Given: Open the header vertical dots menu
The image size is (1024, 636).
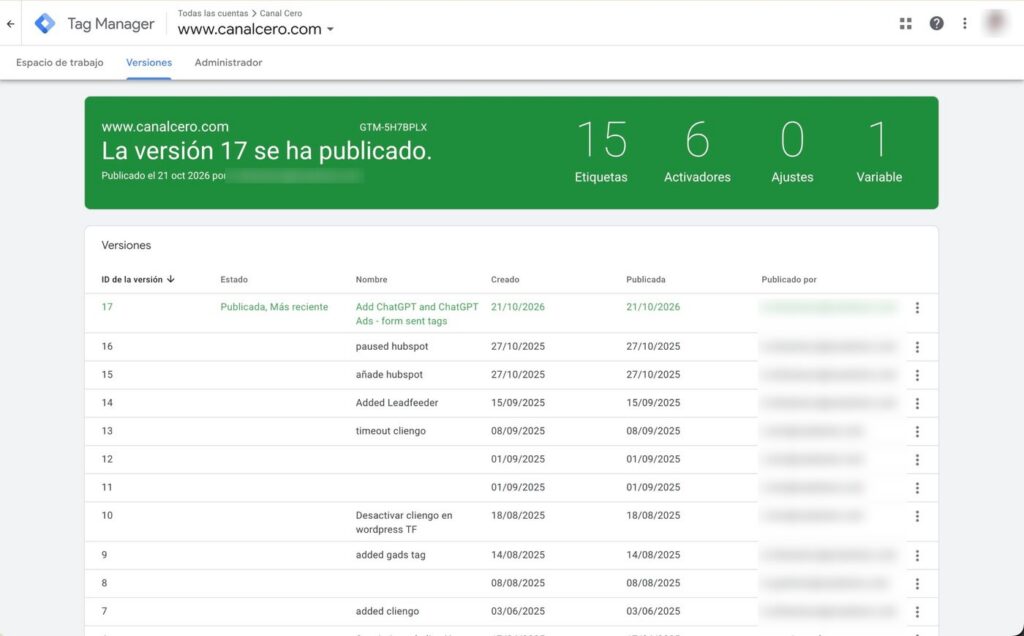Looking at the screenshot, I should [x=965, y=24].
